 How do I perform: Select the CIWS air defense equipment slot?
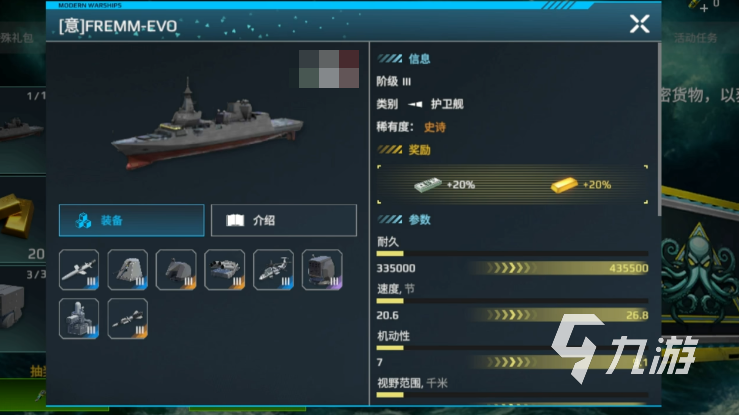click(79, 318)
